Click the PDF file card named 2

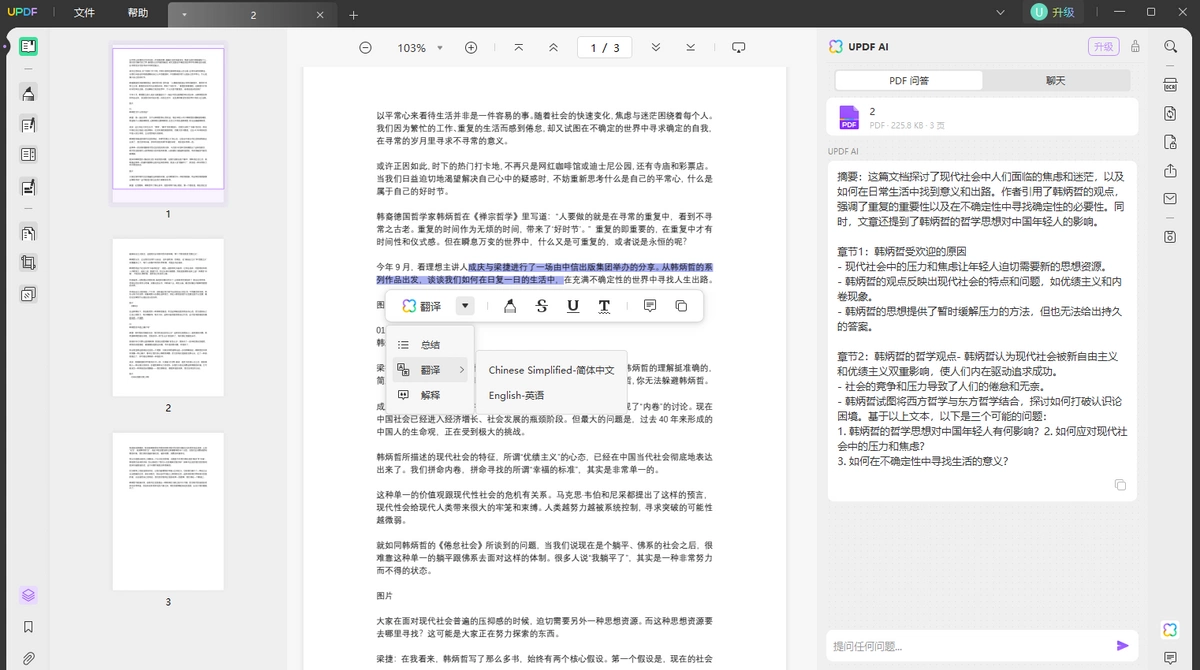point(982,117)
